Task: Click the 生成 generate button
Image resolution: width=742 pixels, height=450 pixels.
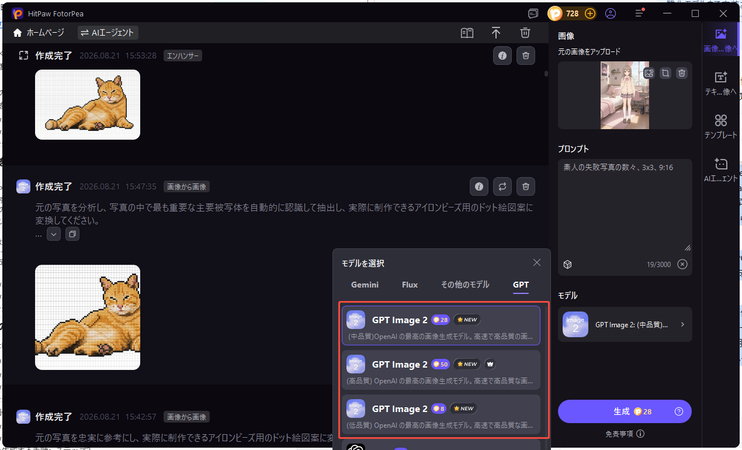Action: click(625, 412)
